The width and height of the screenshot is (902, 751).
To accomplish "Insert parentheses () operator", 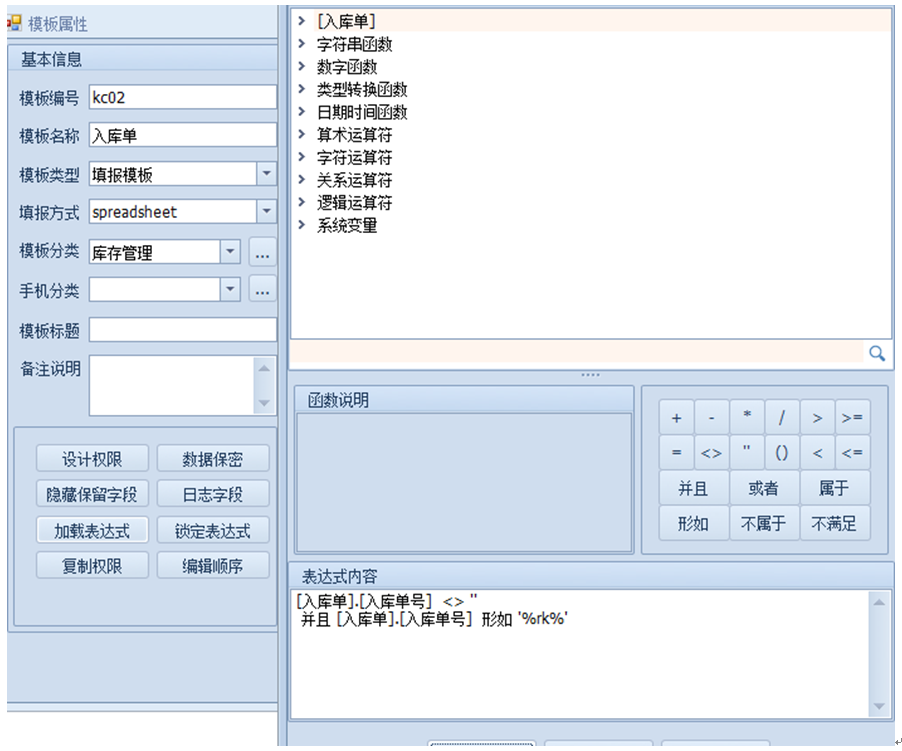I will tap(781, 453).
